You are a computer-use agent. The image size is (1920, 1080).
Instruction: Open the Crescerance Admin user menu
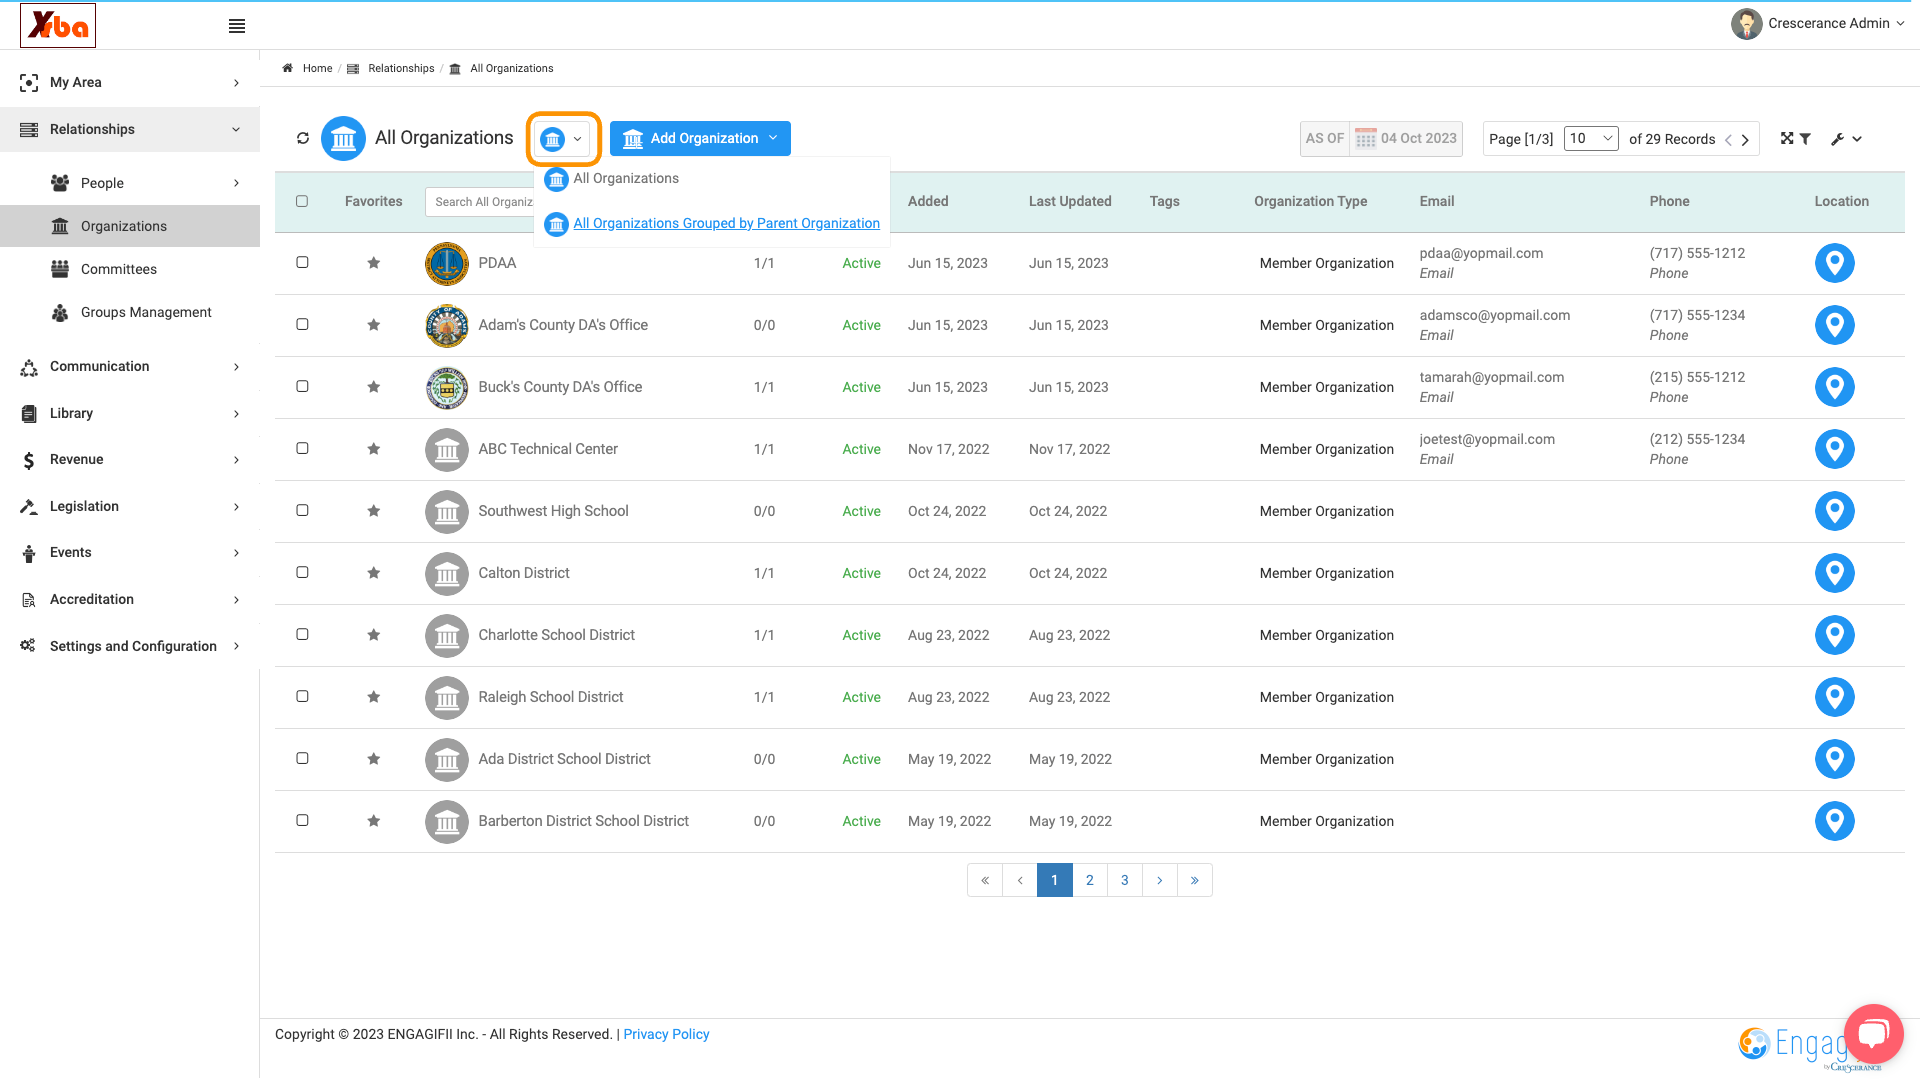coord(1817,24)
